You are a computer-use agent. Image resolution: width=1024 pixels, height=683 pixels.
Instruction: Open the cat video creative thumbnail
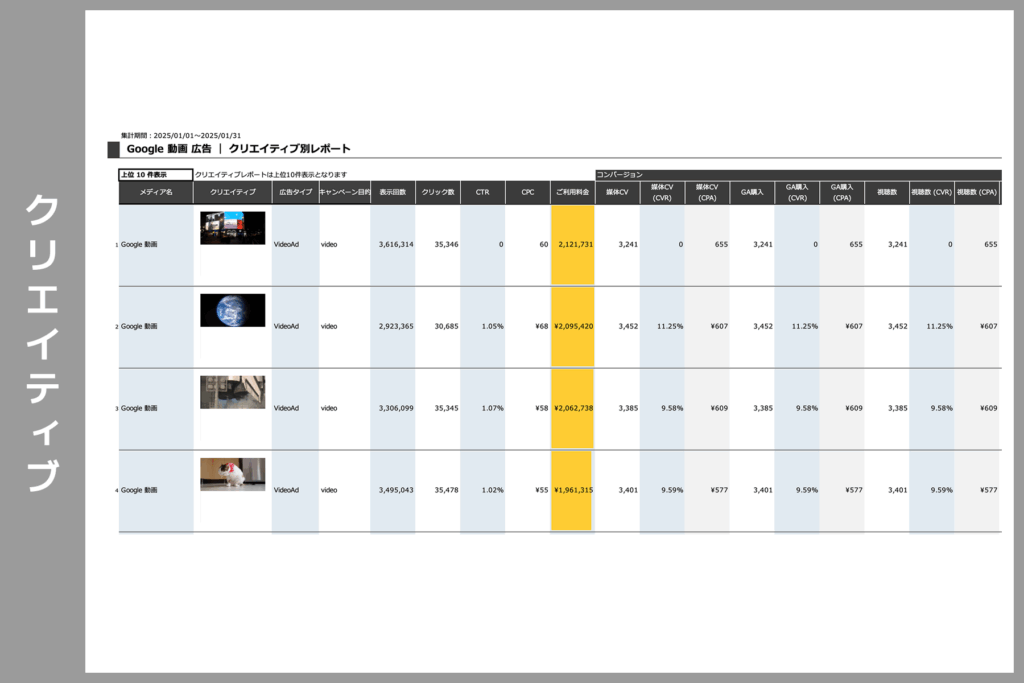(232, 474)
